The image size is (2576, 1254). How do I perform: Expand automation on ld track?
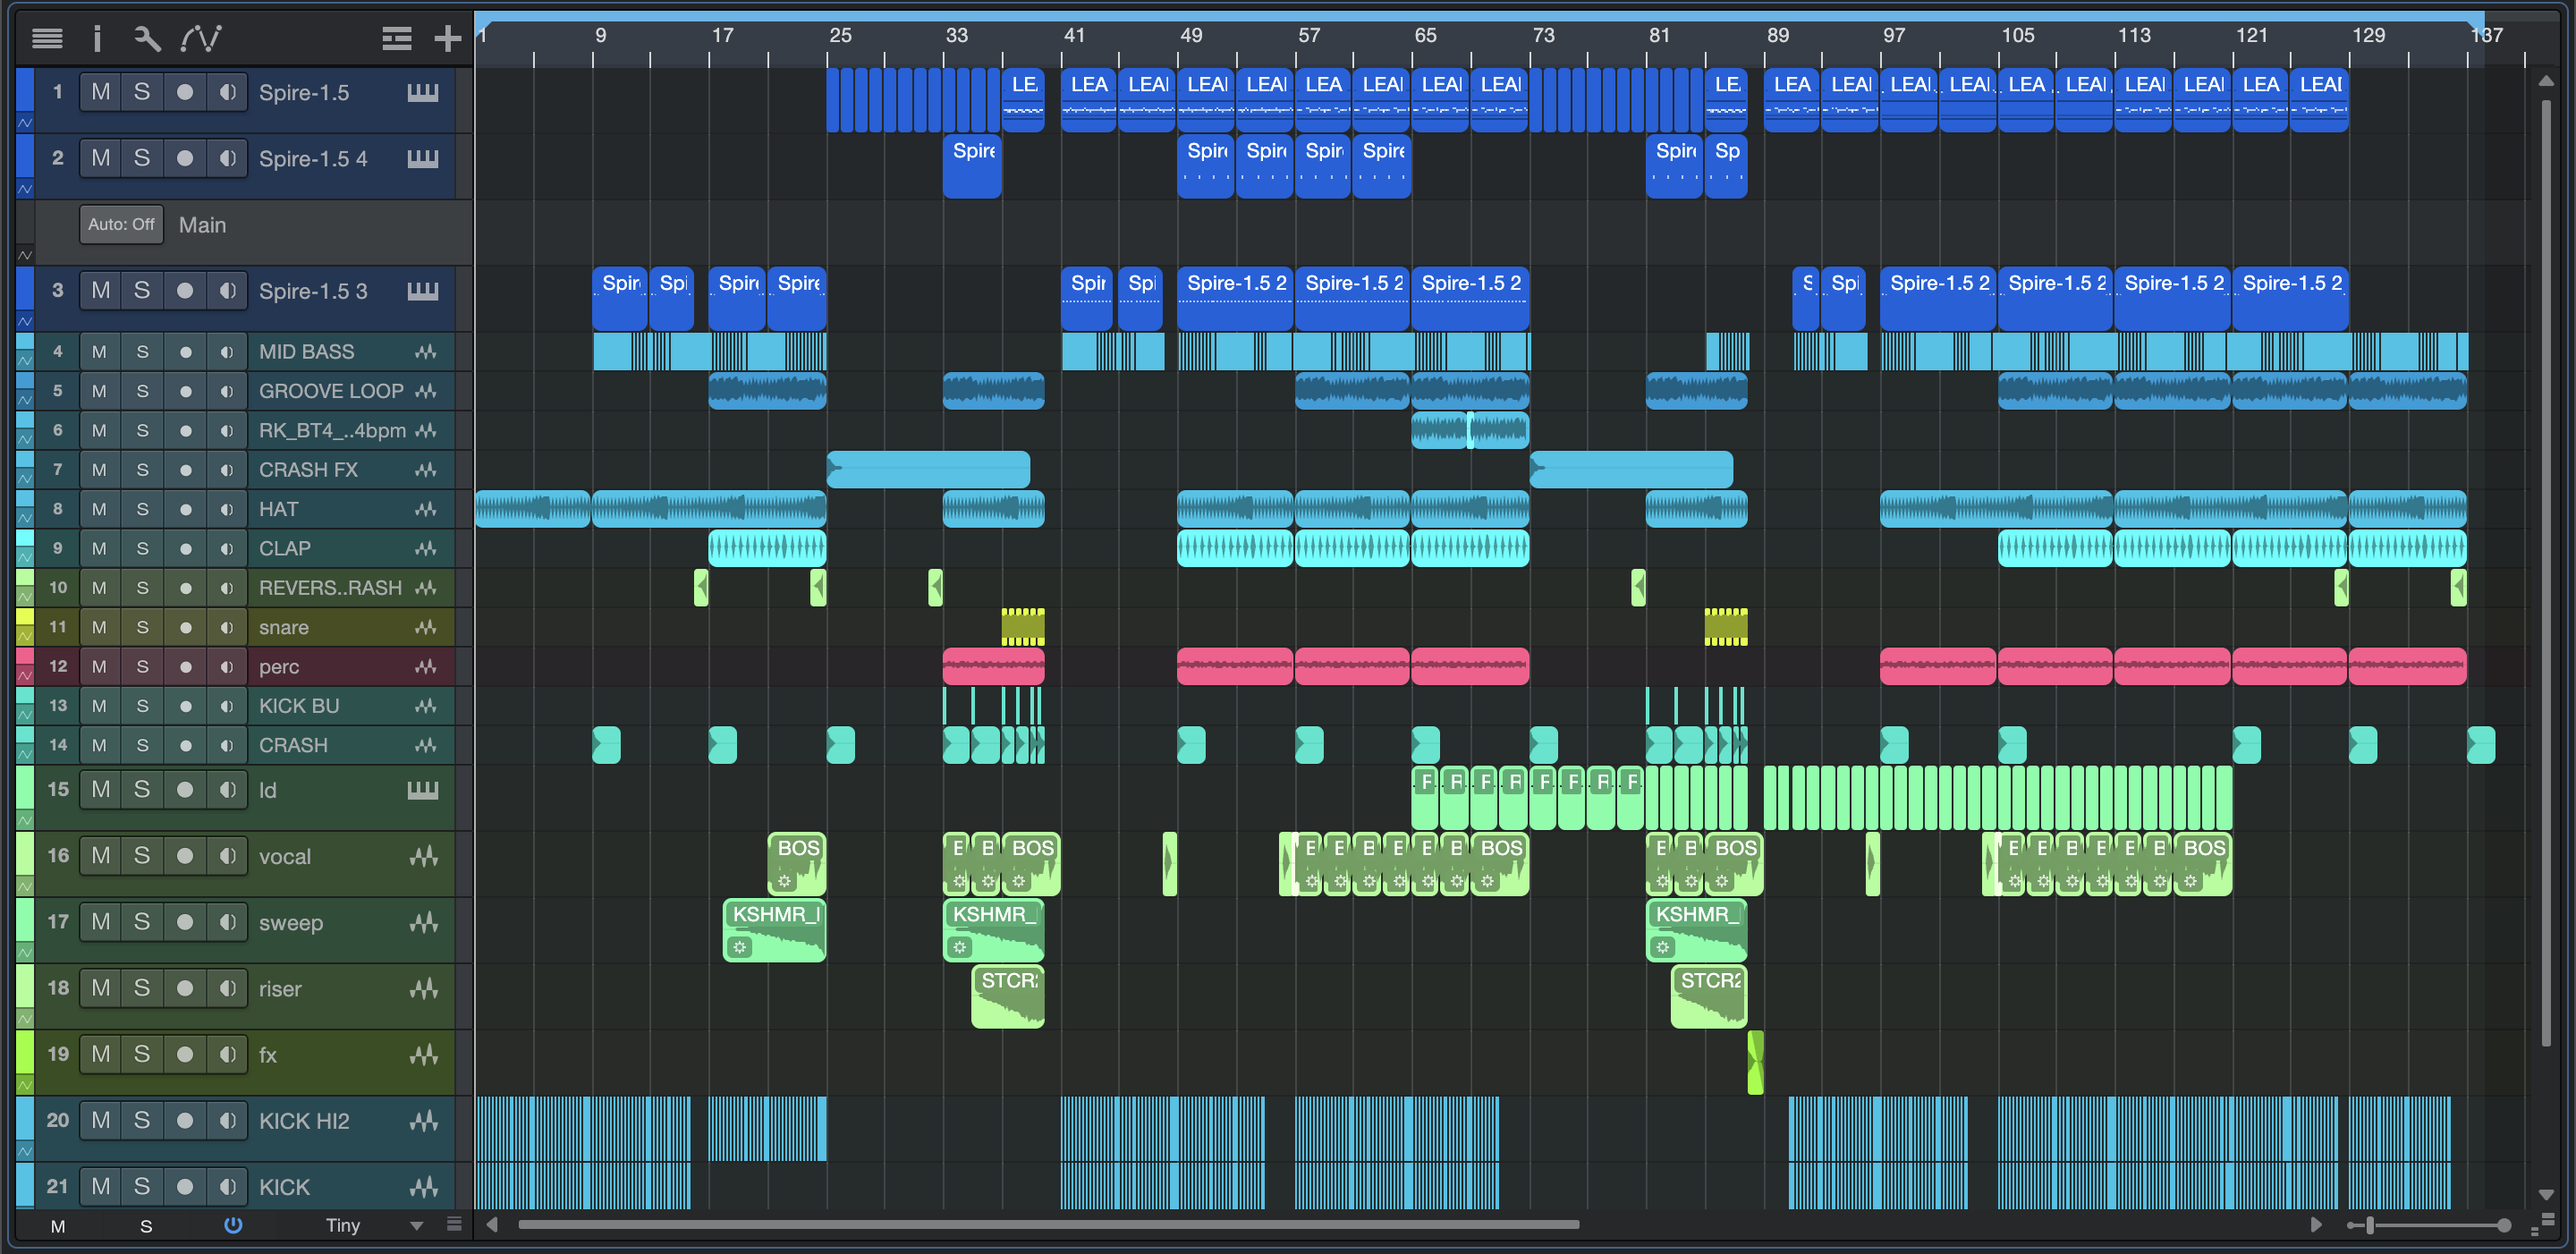(x=25, y=821)
